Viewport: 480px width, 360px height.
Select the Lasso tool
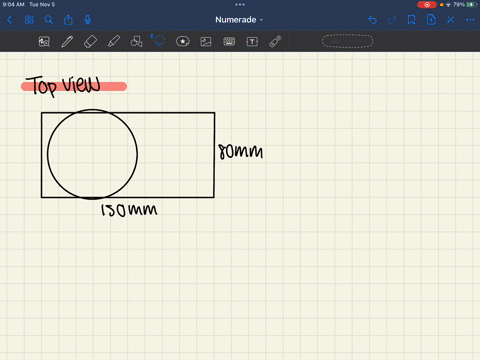click(x=159, y=41)
